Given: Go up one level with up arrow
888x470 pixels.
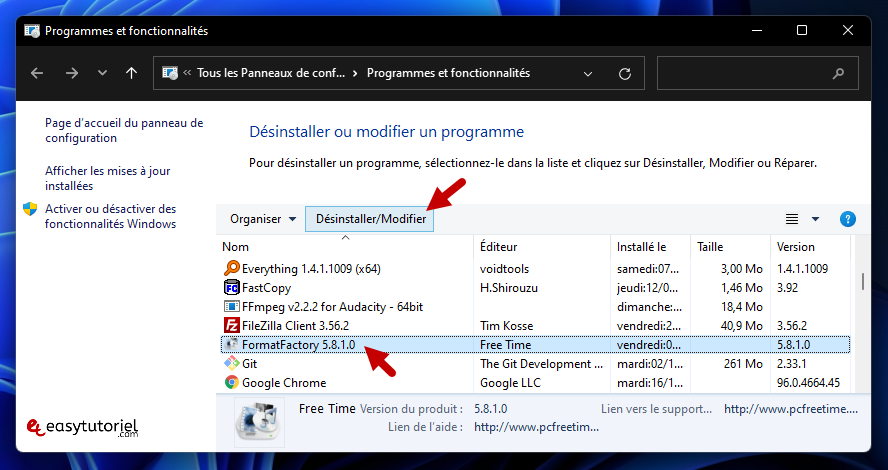Looking at the screenshot, I should 131,73.
